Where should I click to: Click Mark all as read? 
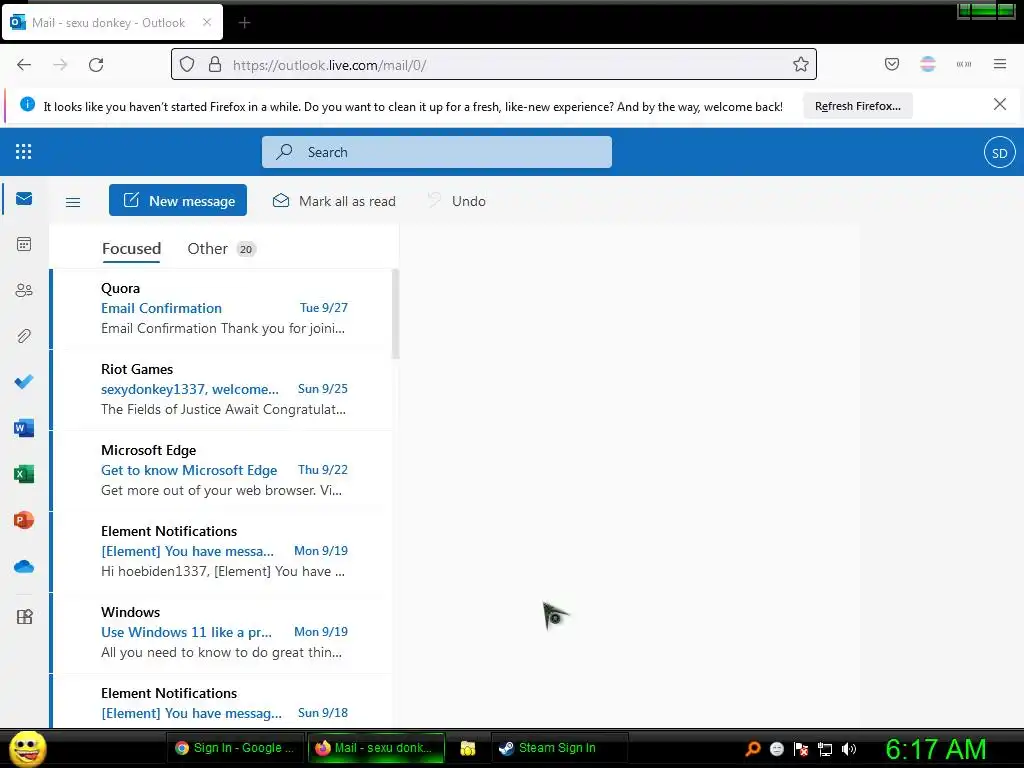point(334,201)
